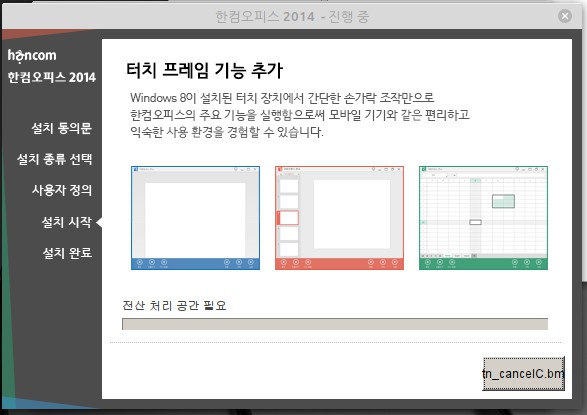Click the red presentation preview thumbnail
The height and width of the screenshot is (415, 587).
[x=339, y=218]
